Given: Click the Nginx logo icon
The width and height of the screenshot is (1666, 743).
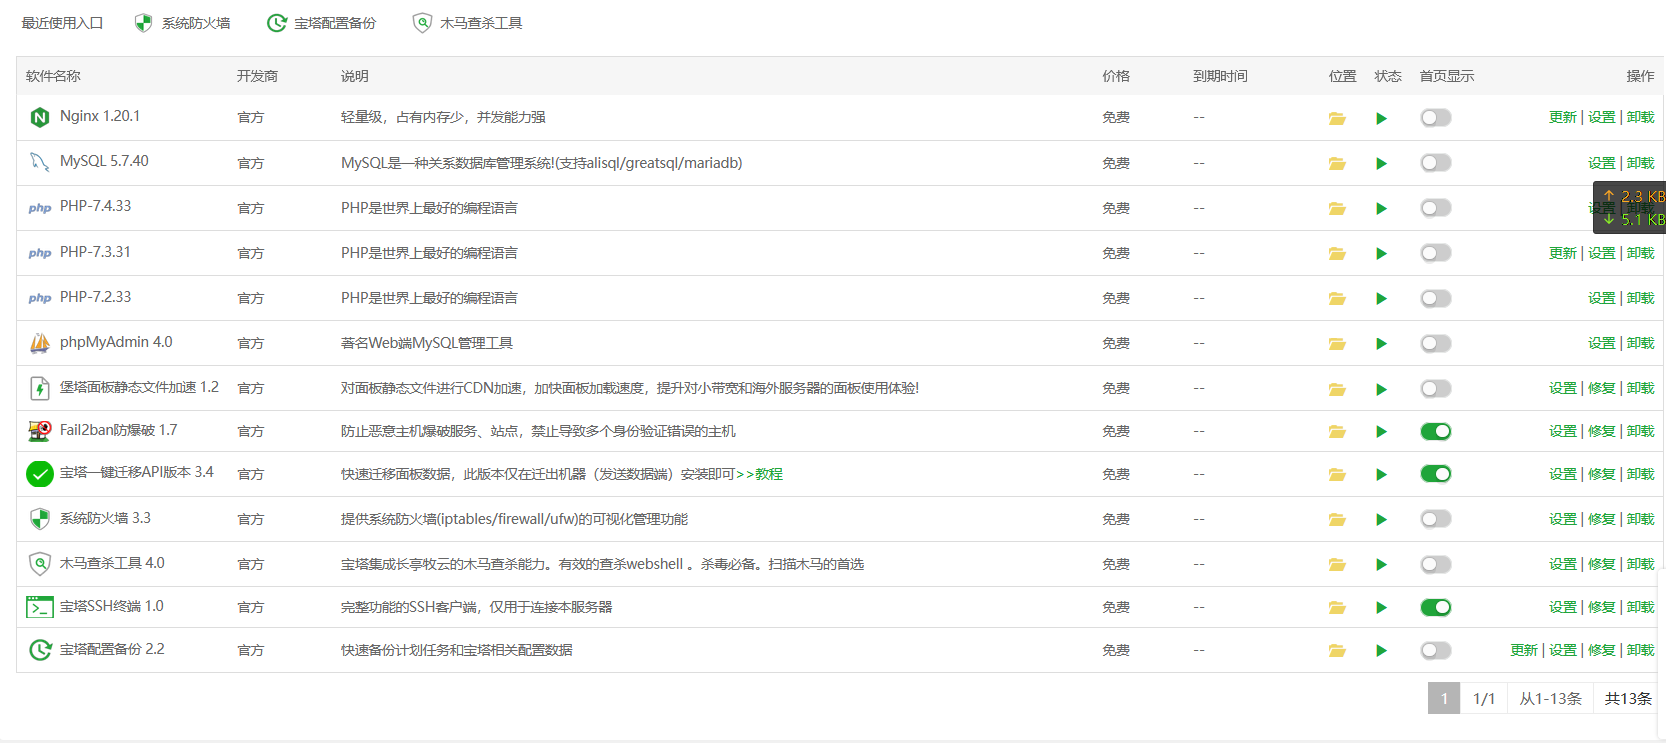Looking at the screenshot, I should (x=39, y=117).
